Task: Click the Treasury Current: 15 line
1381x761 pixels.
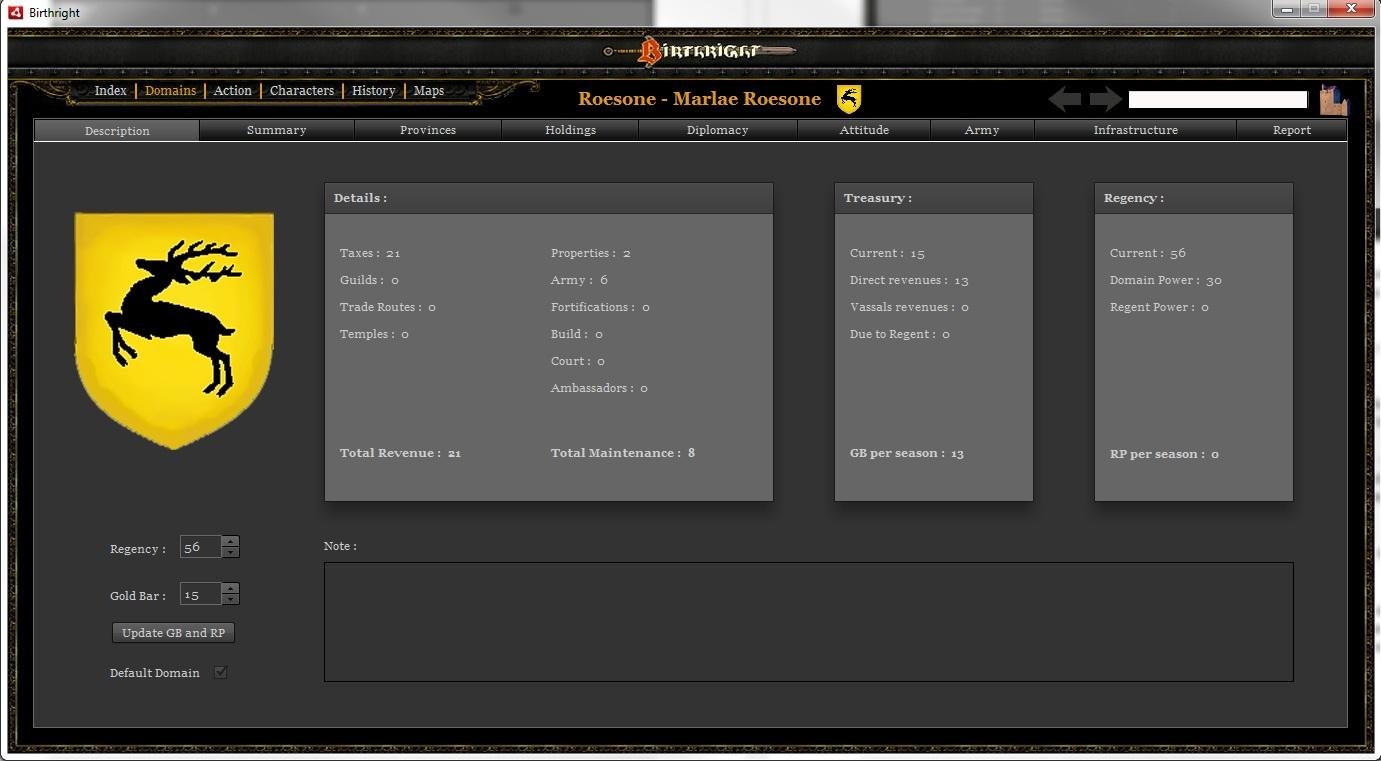Action: pos(887,253)
